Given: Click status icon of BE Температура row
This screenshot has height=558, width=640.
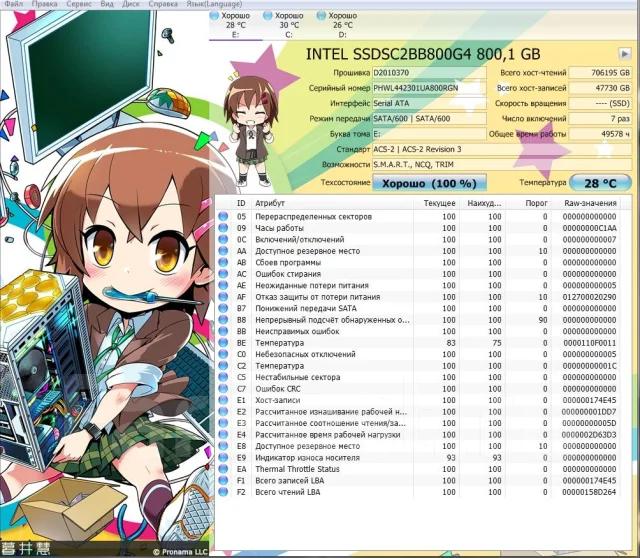Looking at the screenshot, I should [223, 342].
